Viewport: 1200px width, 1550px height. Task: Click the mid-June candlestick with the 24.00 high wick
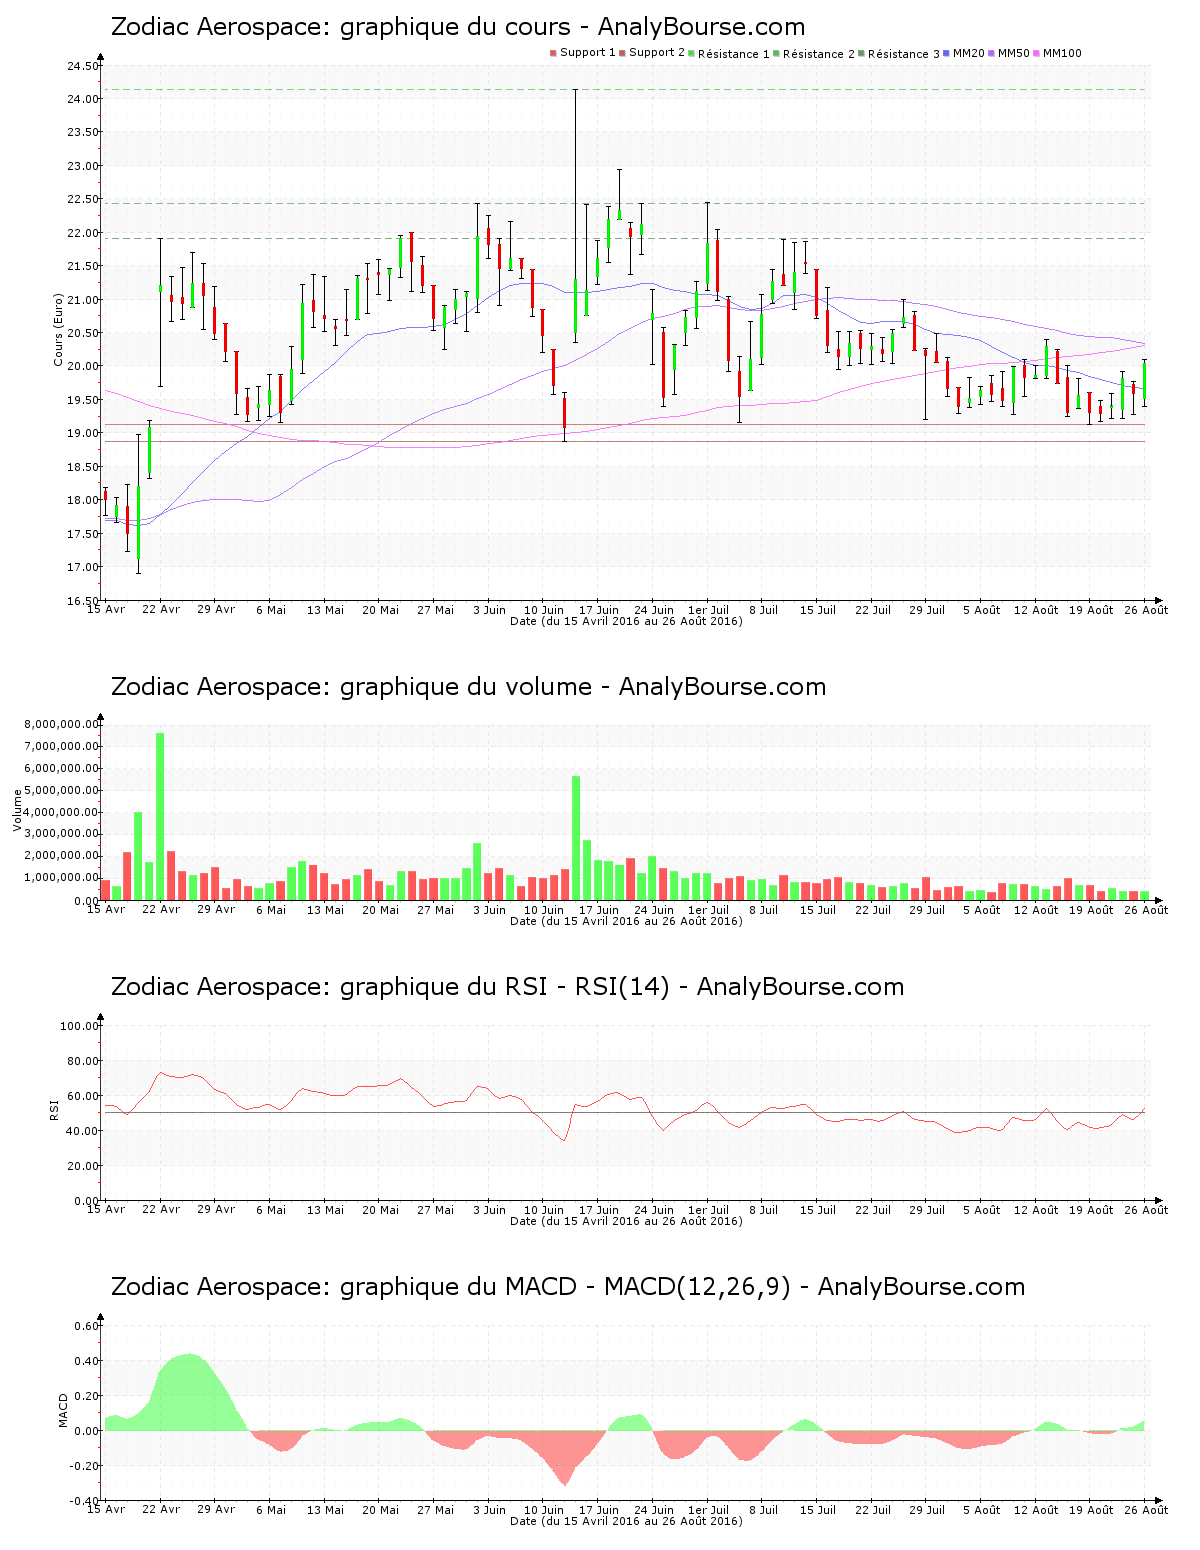(x=575, y=215)
